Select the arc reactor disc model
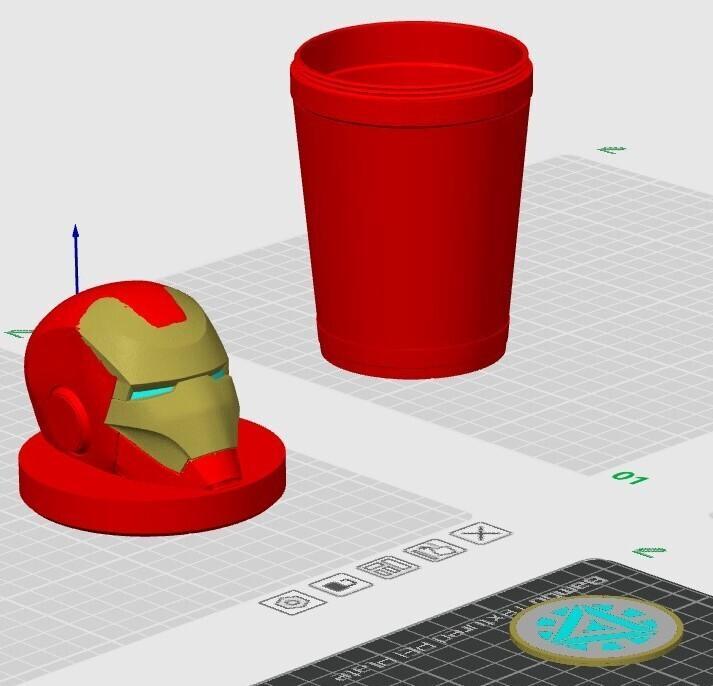Viewport: 713px width, 686px height. click(x=597, y=631)
